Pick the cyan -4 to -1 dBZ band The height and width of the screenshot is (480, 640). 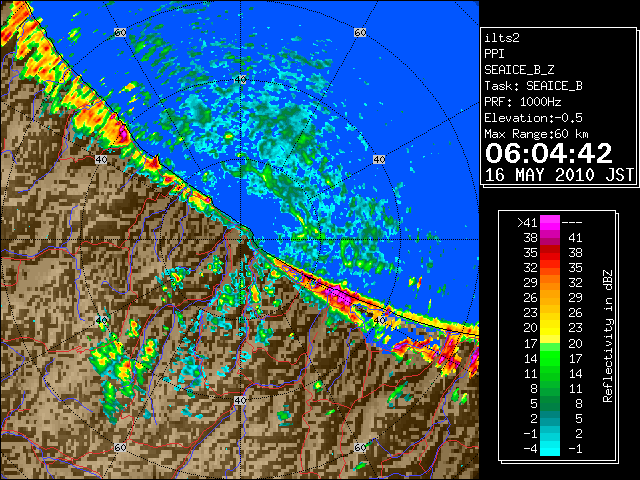[550, 449]
